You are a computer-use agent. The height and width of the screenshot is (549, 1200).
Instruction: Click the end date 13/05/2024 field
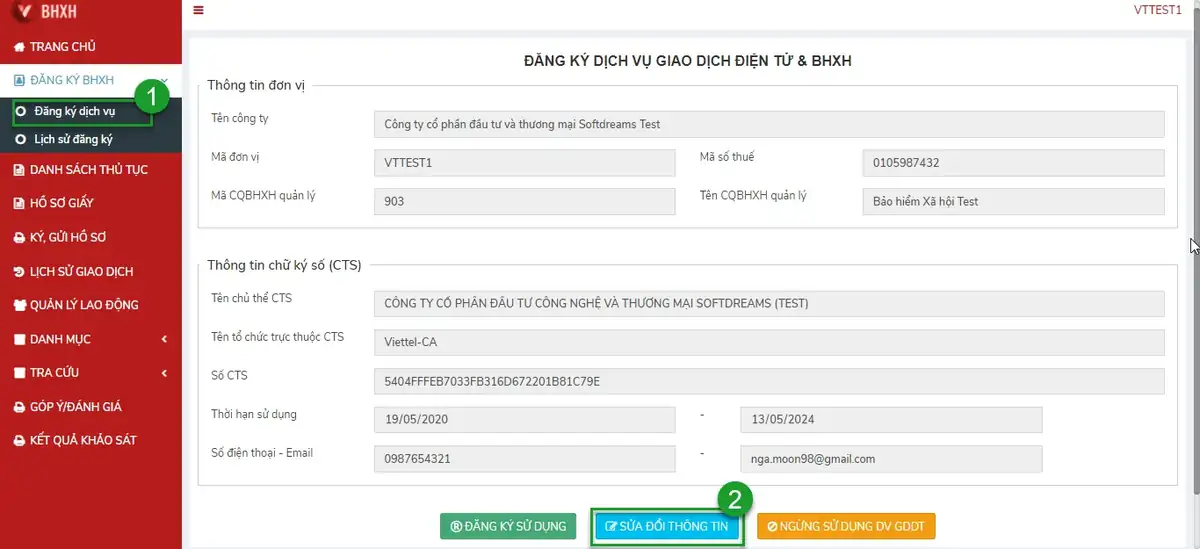(x=891, y=420)
